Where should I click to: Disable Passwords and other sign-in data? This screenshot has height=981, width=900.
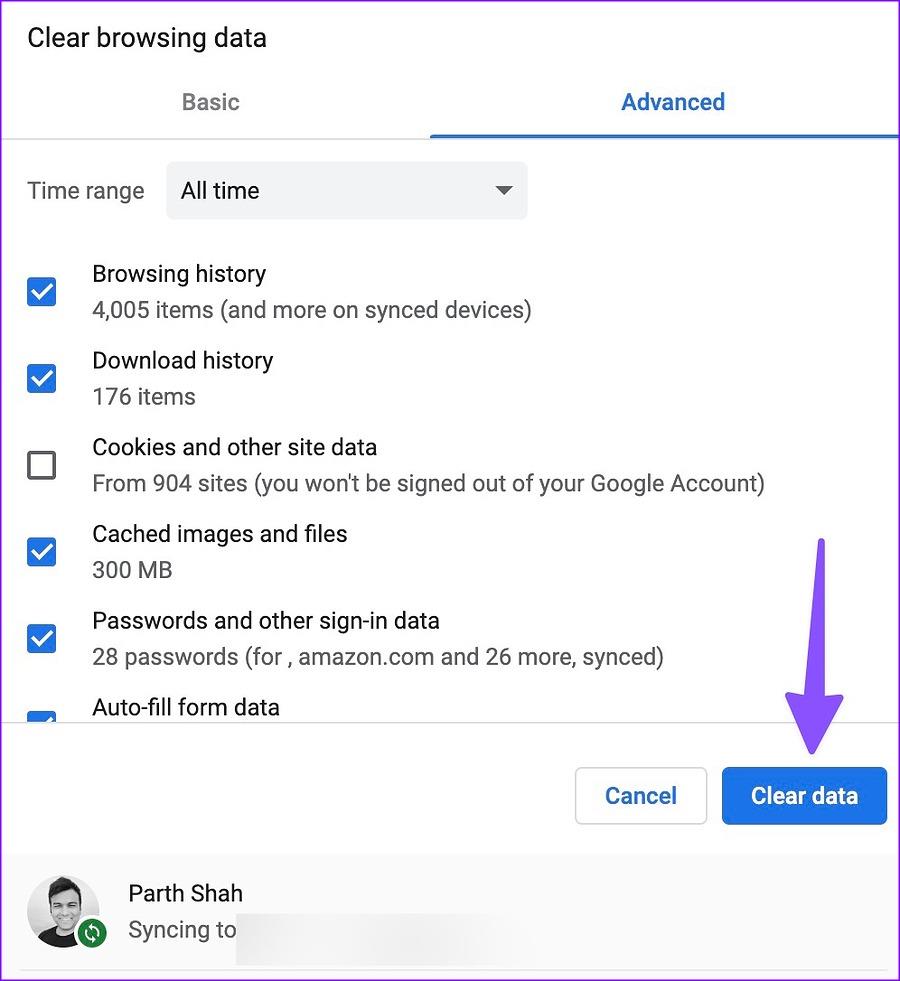[x=41, y=638]
